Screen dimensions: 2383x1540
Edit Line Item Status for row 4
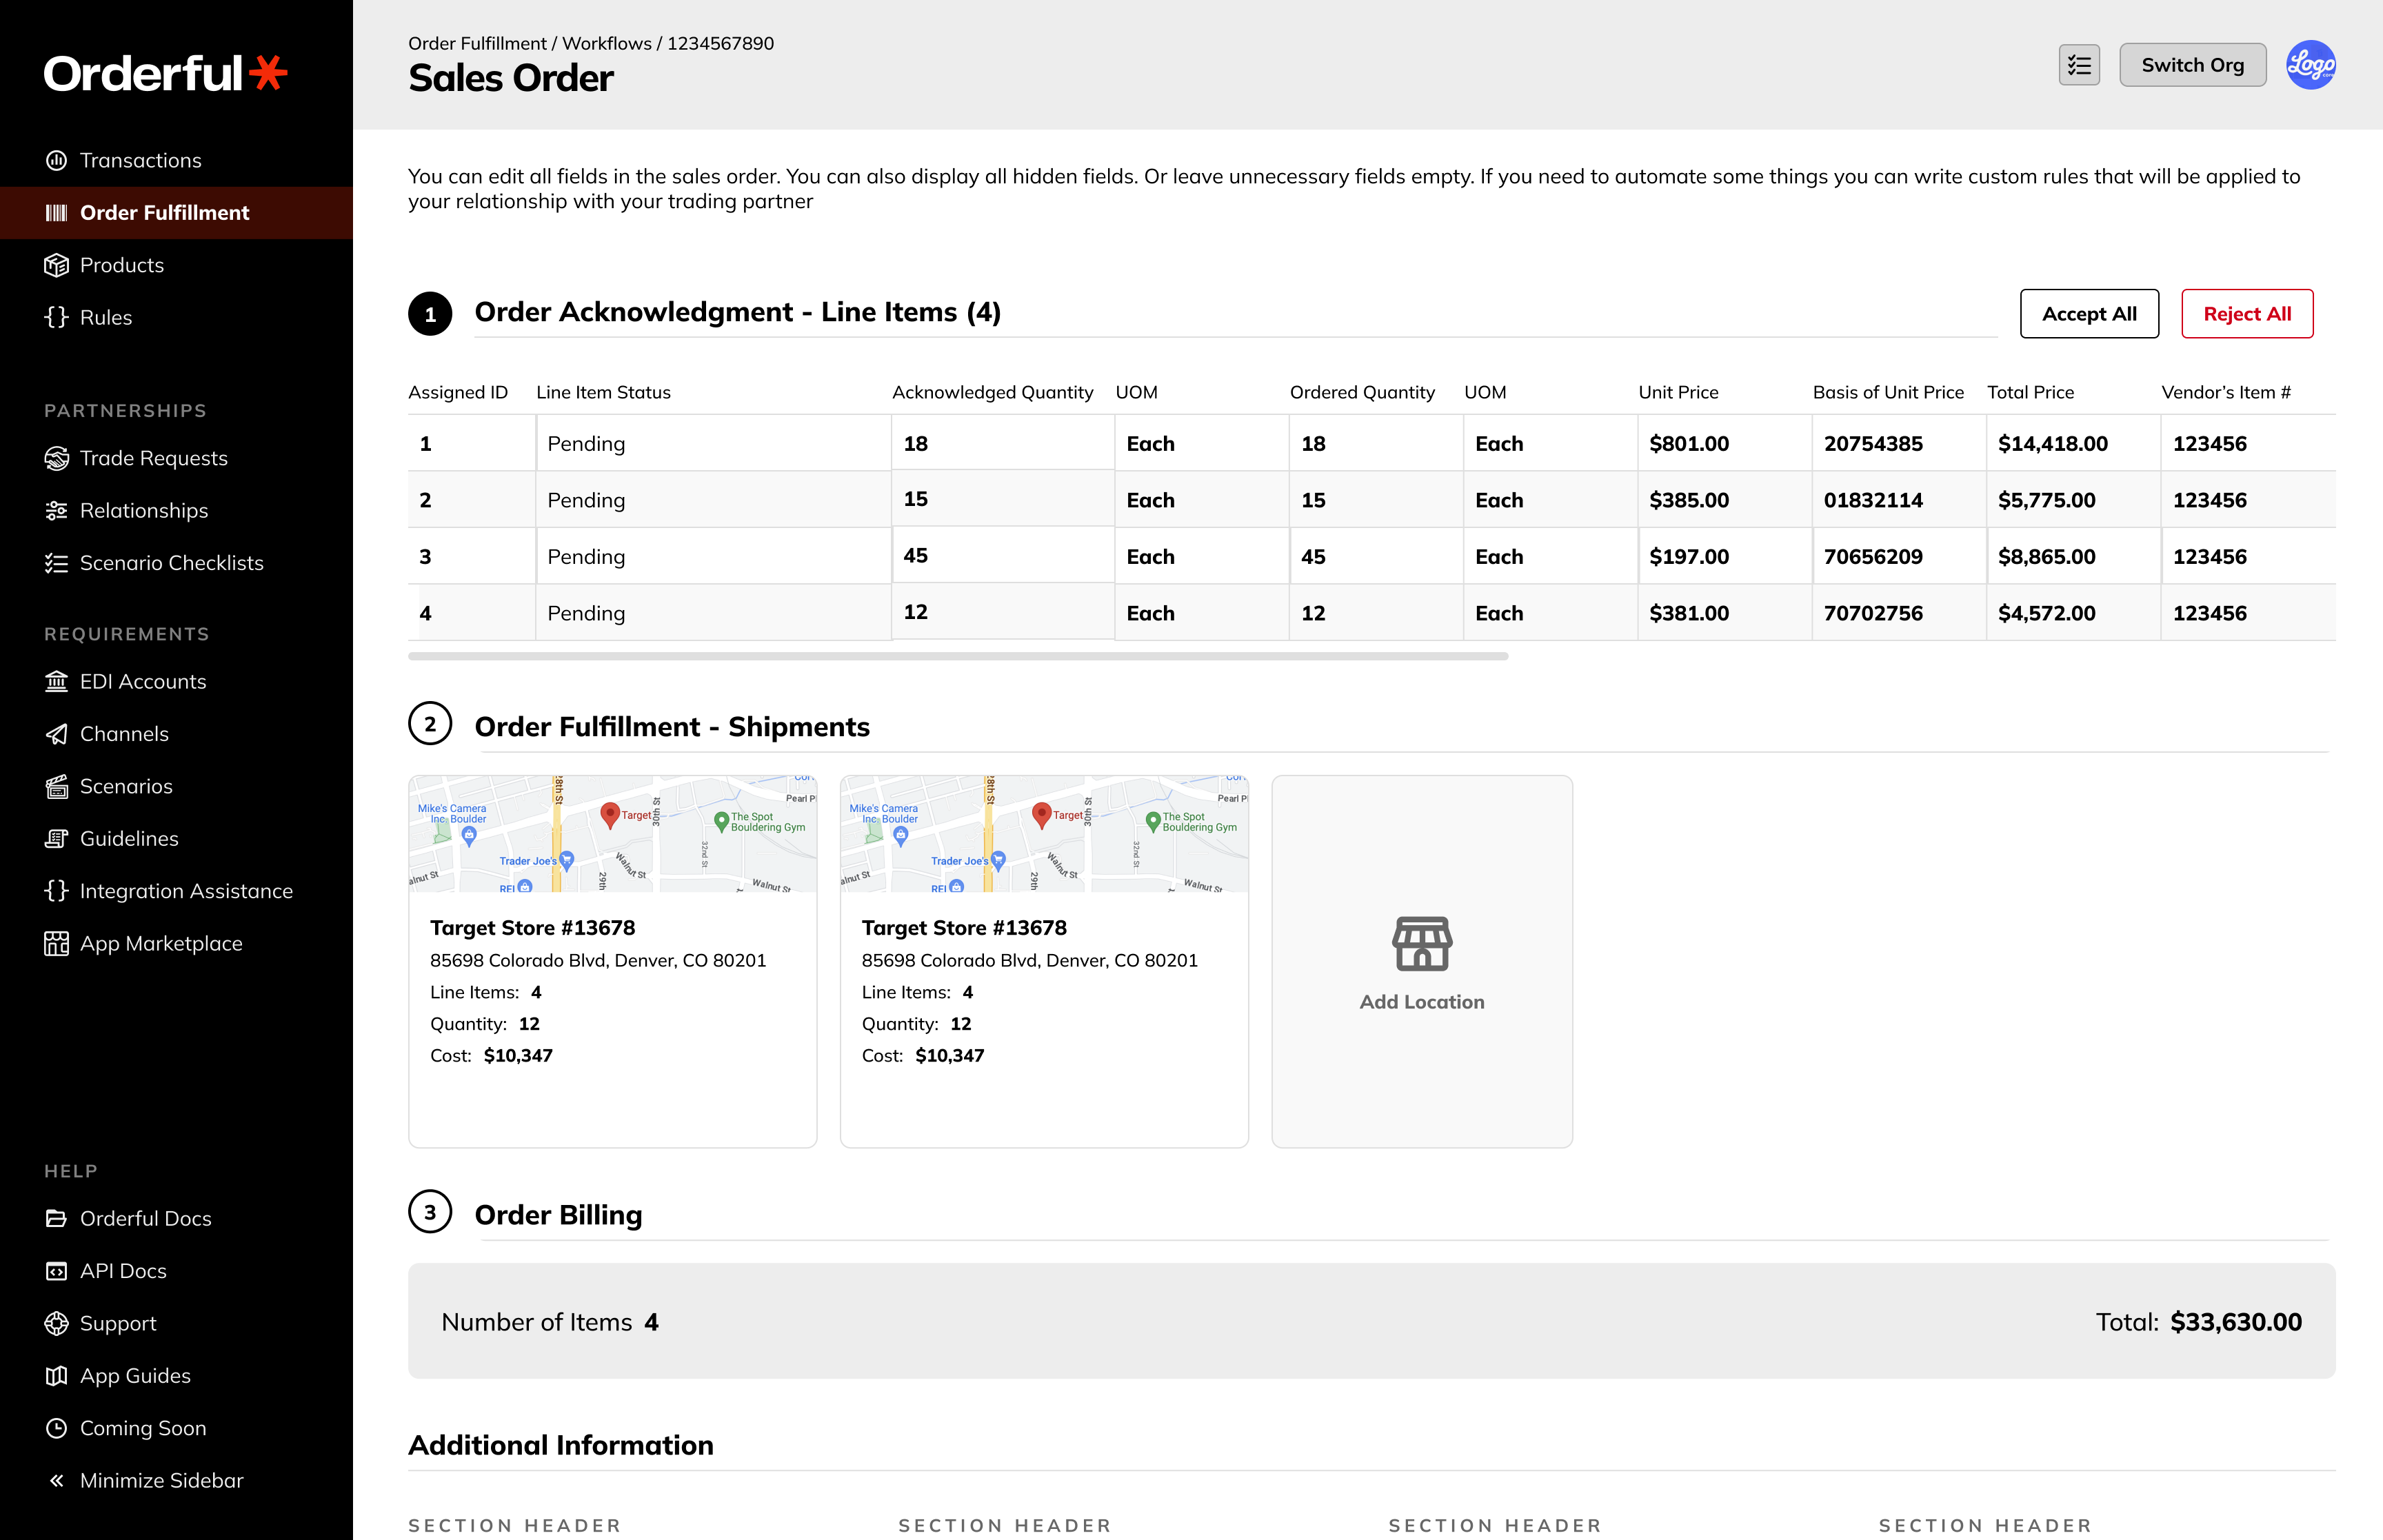713,613
